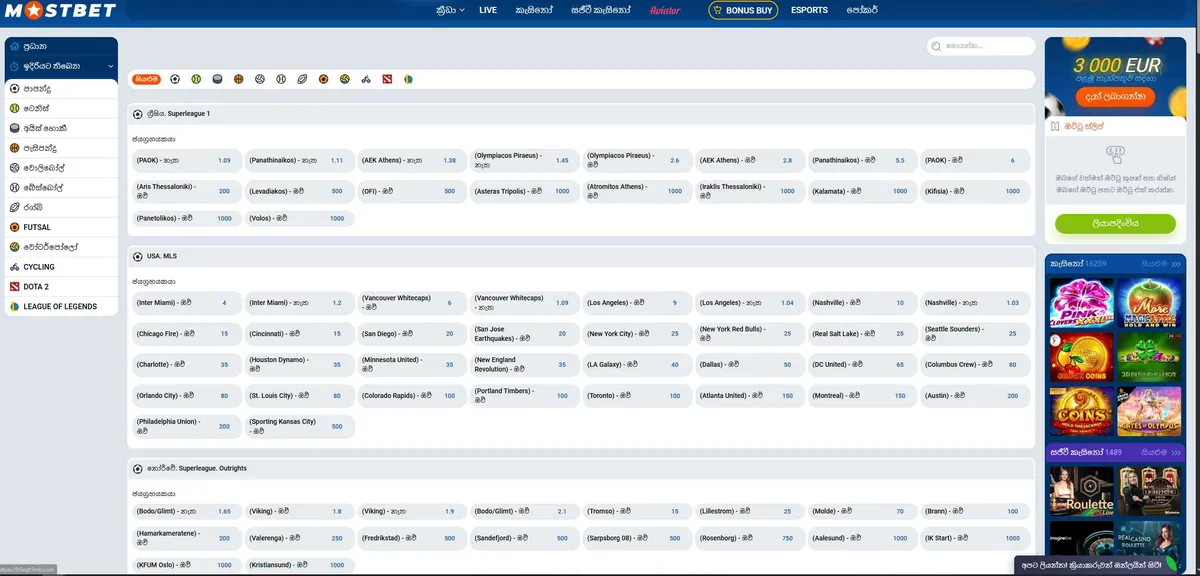The width and height of the screenshot is (1200, 576).
Task: Click football icon beside USA. MLS header
Action: click(x=138, y=256)
